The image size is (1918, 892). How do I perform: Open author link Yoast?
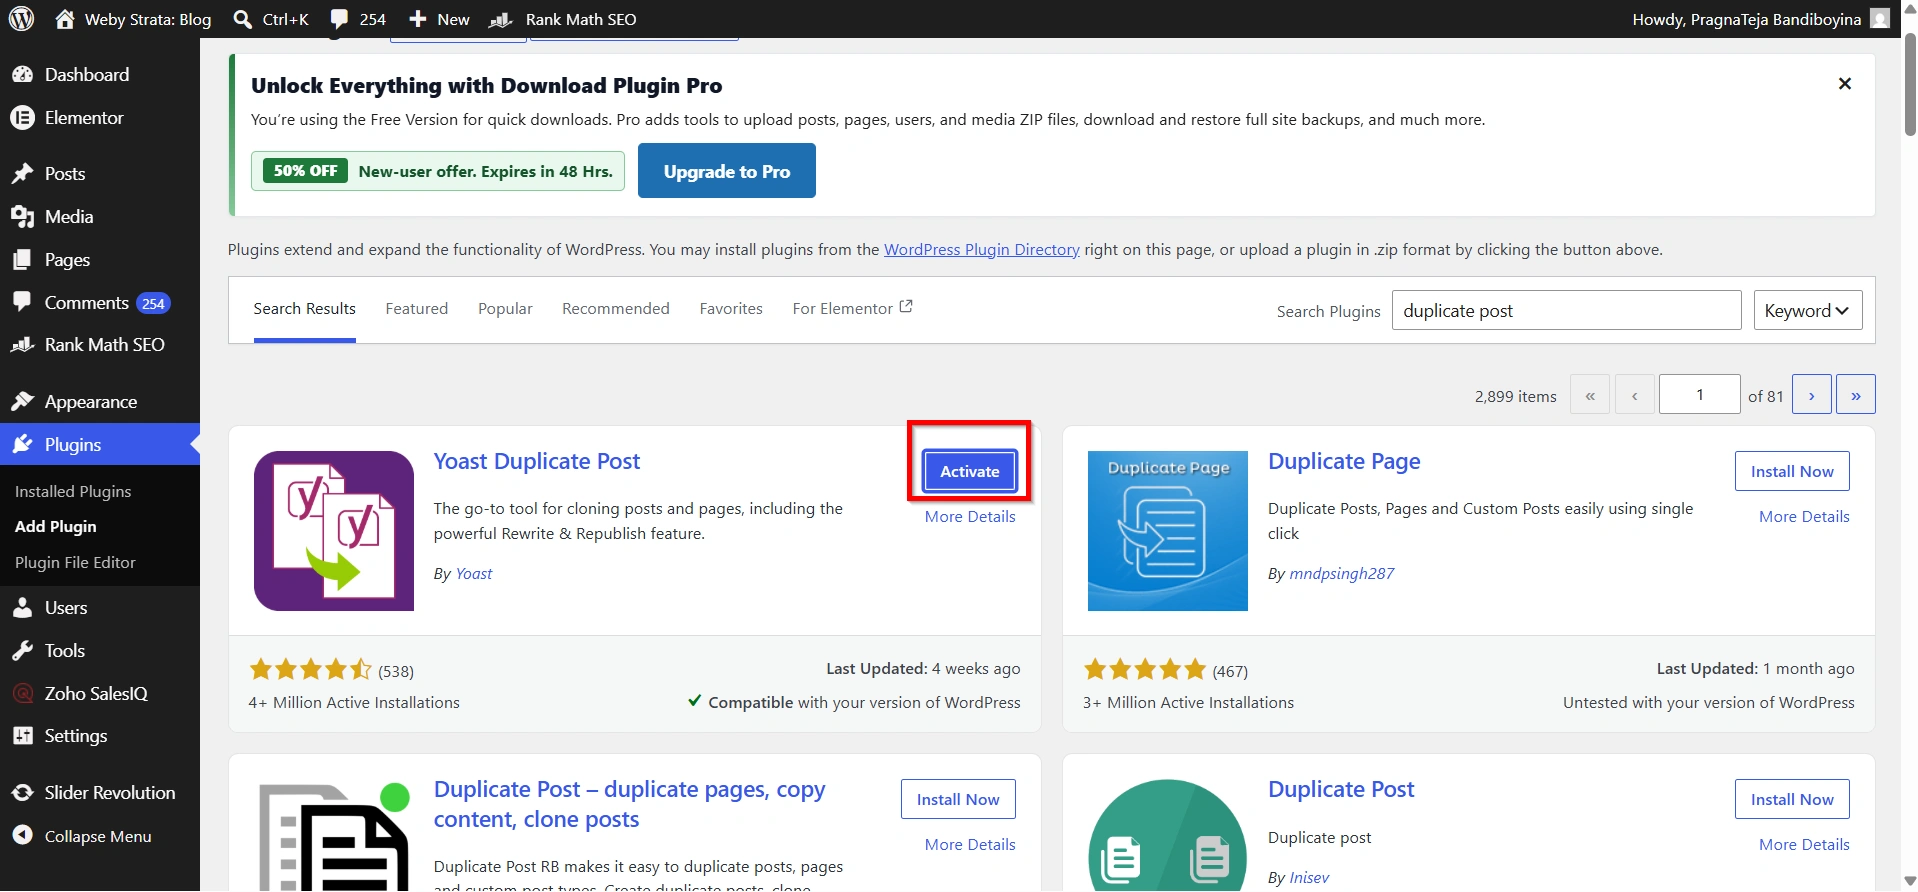coord(474,574)
